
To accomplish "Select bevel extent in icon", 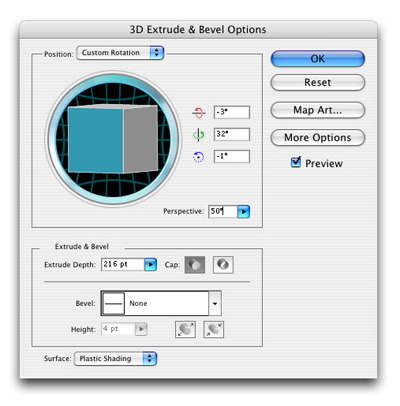I will pos(214,330).
